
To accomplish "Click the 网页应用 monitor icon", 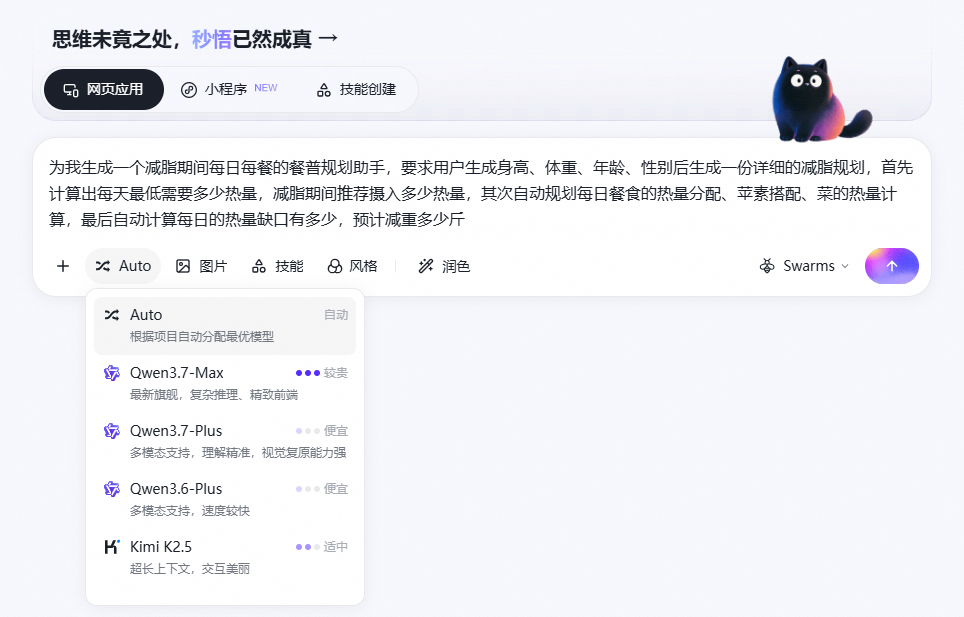I will point(71,90).
